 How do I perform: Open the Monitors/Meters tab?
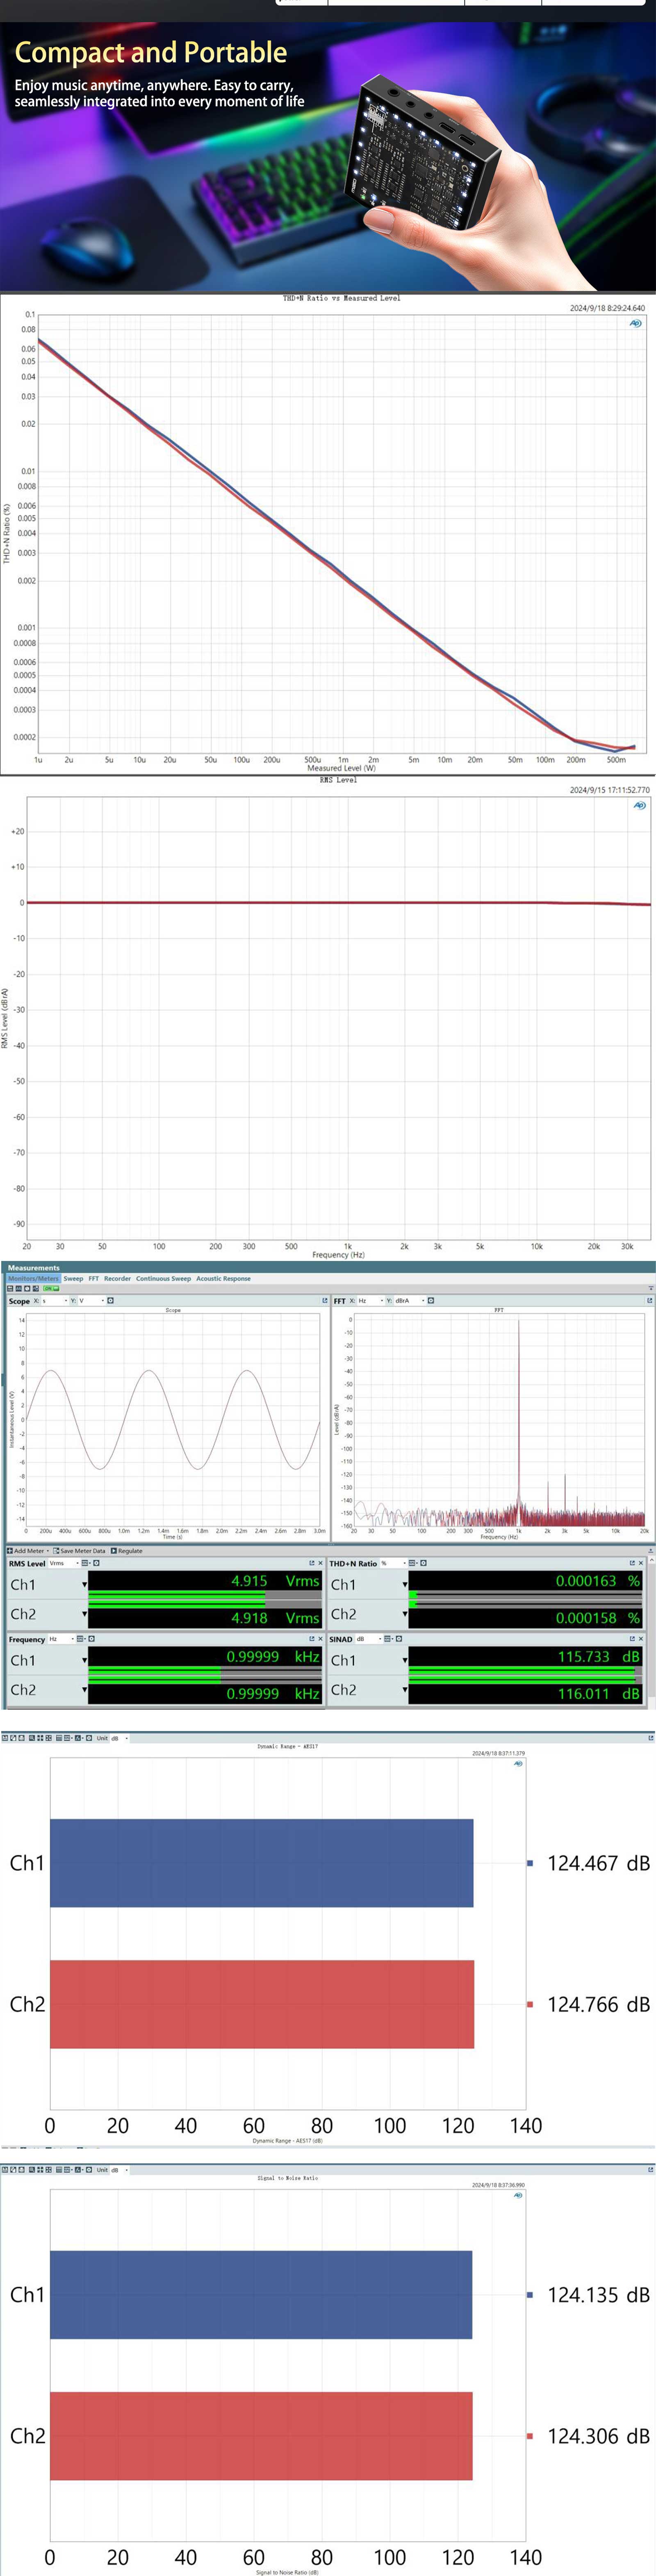(33, 1278)
